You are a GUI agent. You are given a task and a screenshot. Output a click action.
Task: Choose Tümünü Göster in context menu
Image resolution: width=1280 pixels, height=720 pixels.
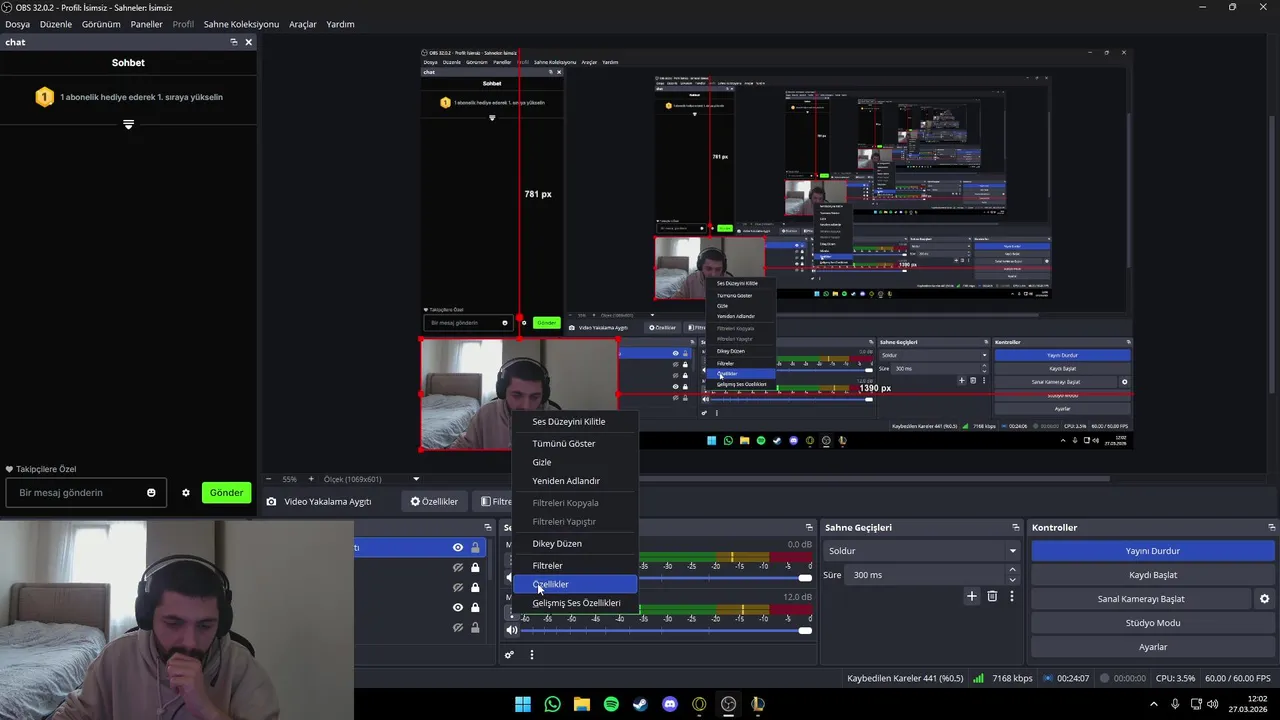[x=575, y=444]
